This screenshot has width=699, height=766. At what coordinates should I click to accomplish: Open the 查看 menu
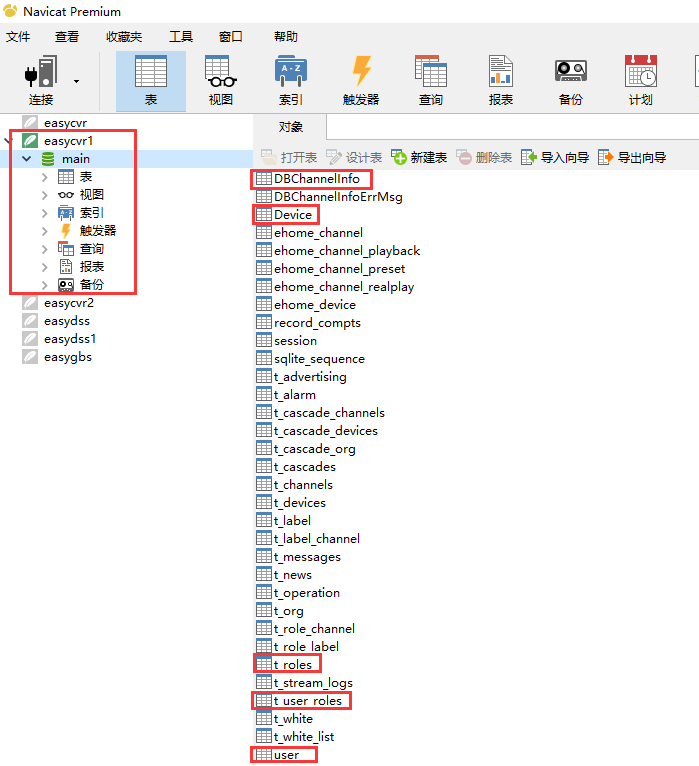tap(67, 37)
